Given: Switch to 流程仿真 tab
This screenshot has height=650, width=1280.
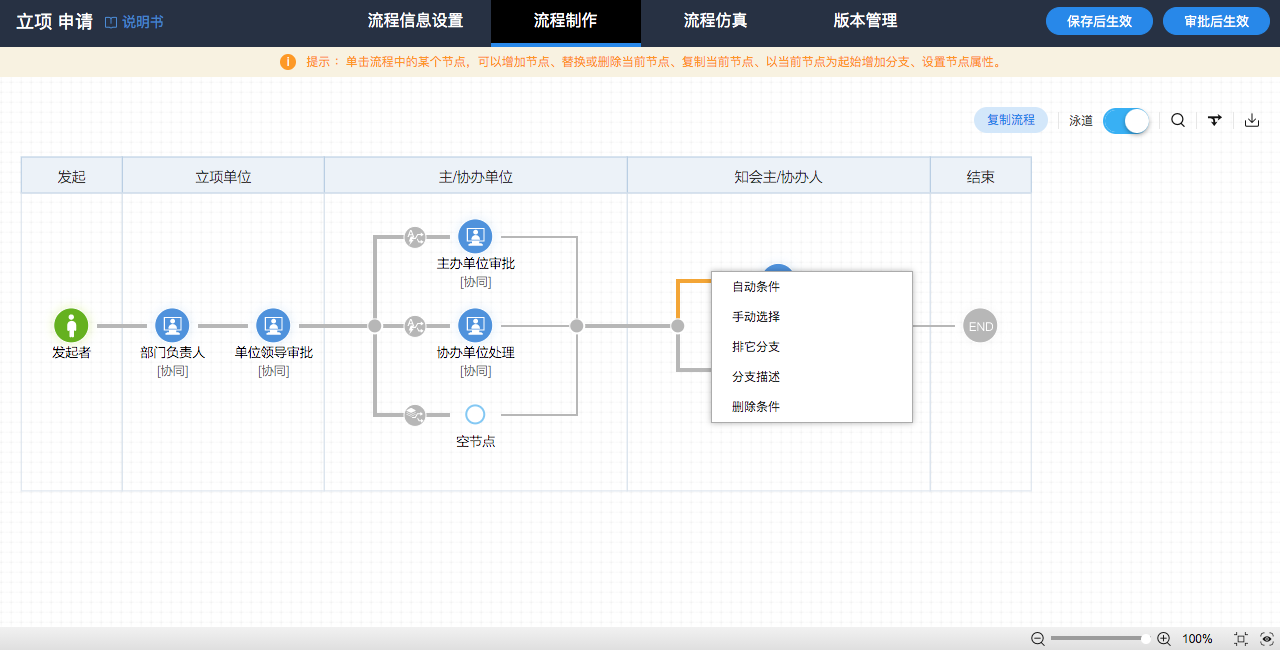Looking at the screenshot, I should 715,20.
